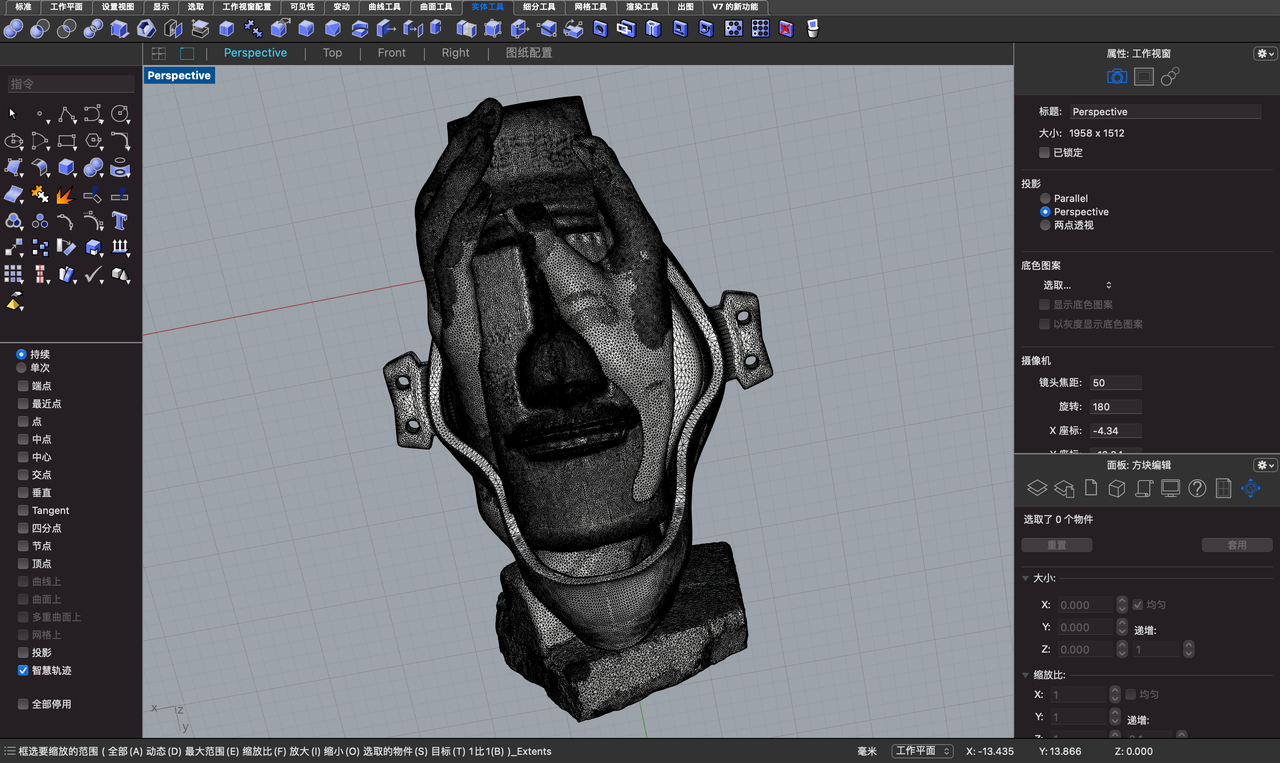Select the Boolean Difference solid tool
This screenshot has width=1280, height=763.
pos(41,29)
